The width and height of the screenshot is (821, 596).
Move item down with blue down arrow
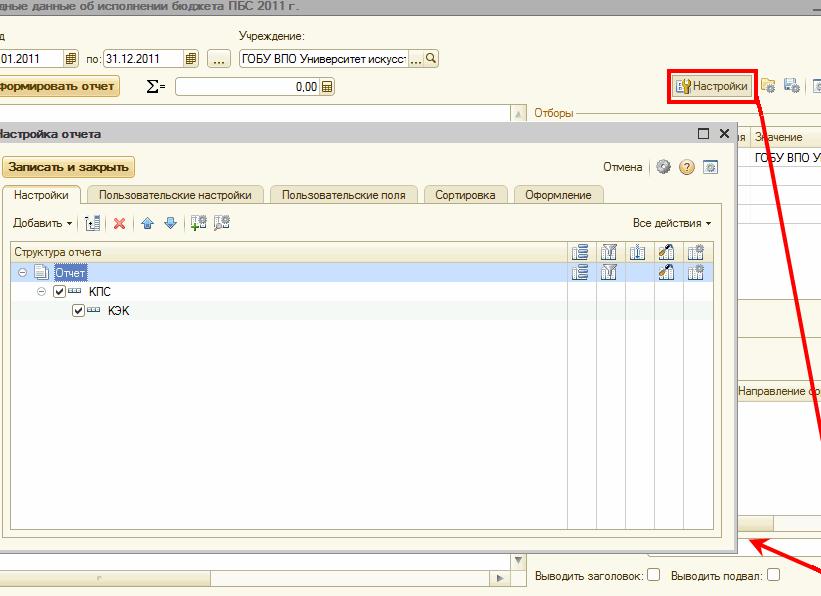point(171,223)
